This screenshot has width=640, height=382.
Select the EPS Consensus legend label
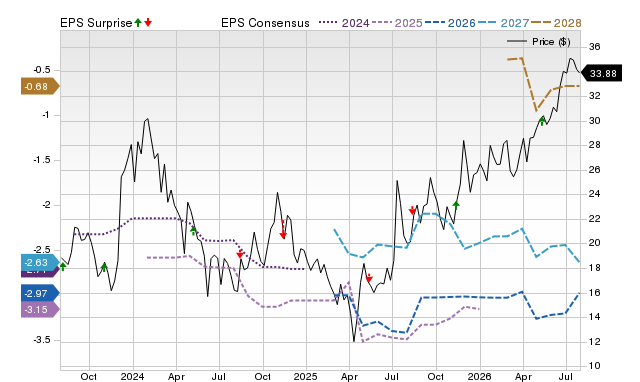tap(265, 23)
